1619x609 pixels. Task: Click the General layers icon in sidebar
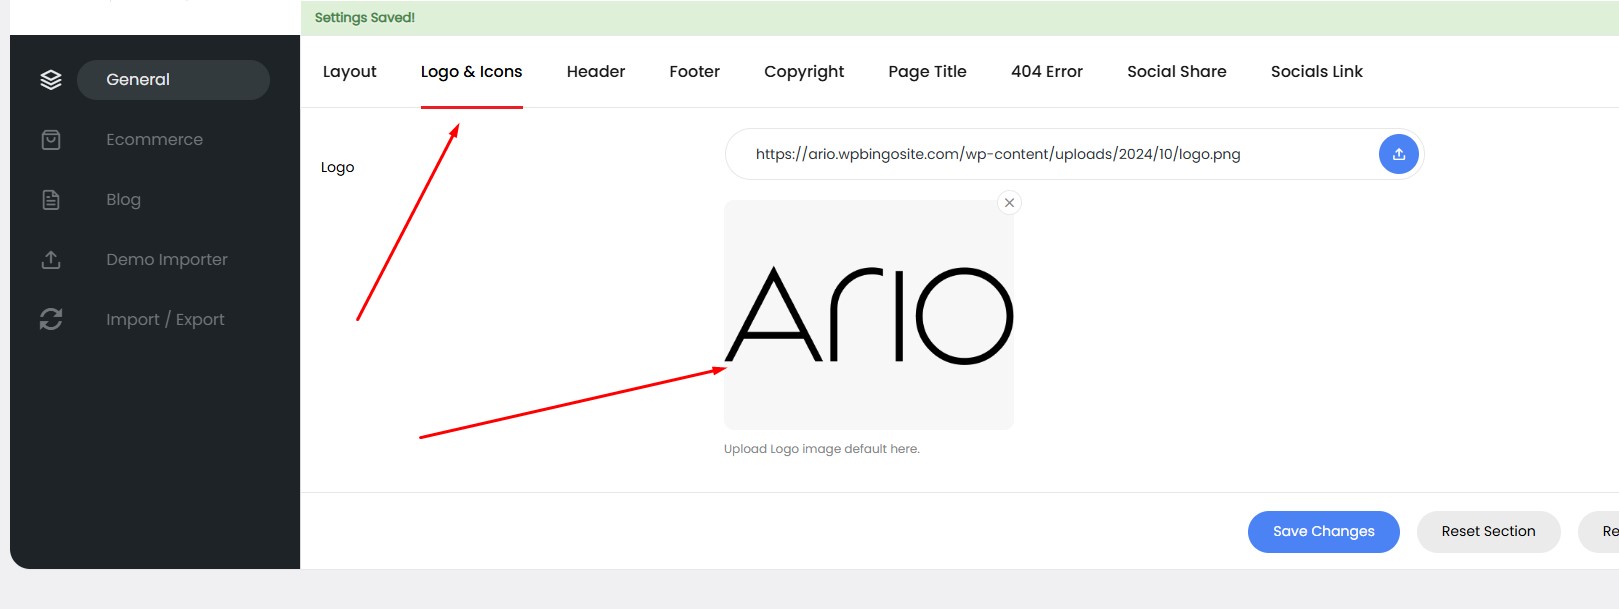pyautogui.click(x=51, y=80)
